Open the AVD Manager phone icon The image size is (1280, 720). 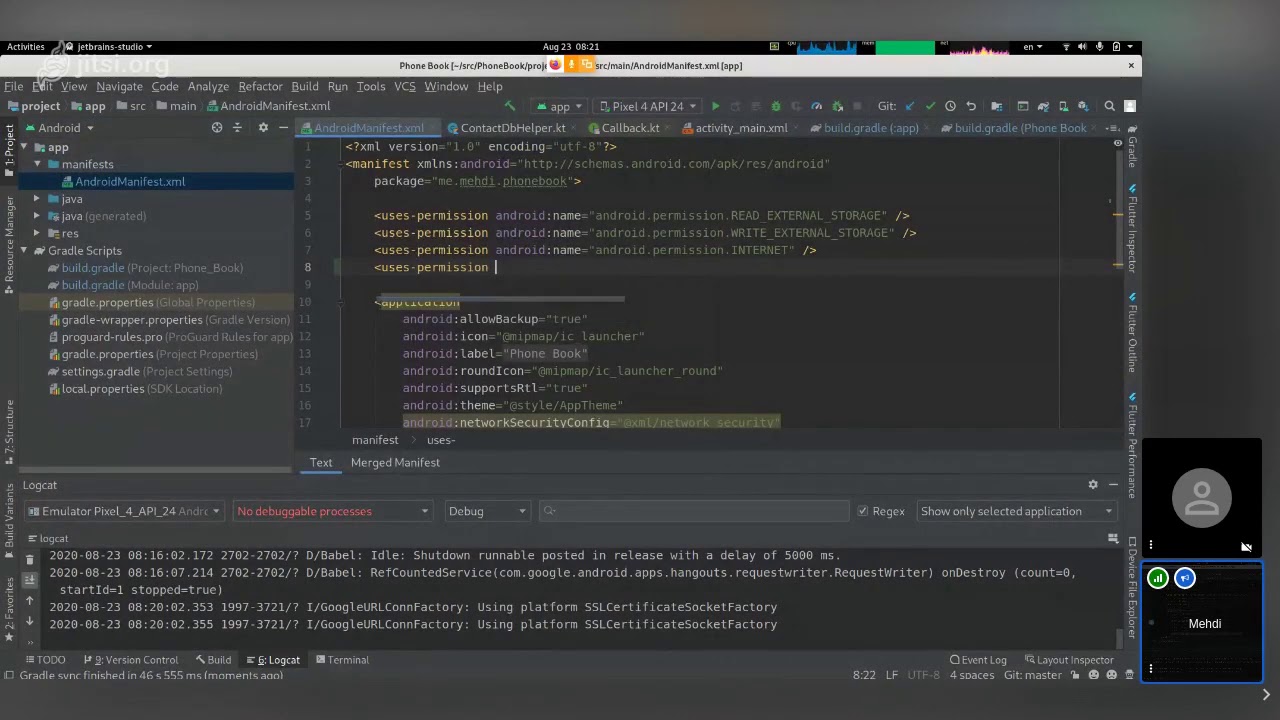click(x=1063, y=106)
